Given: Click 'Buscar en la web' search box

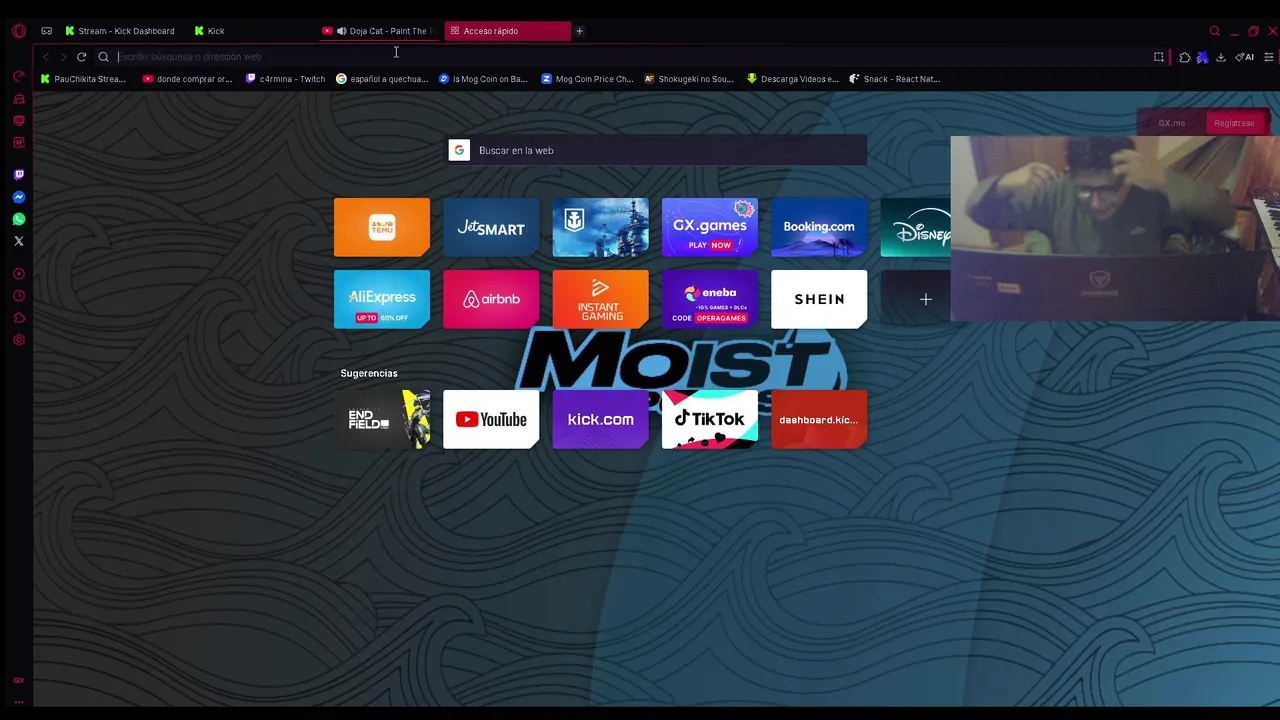Looking at the screenshot, I should 657,150.
